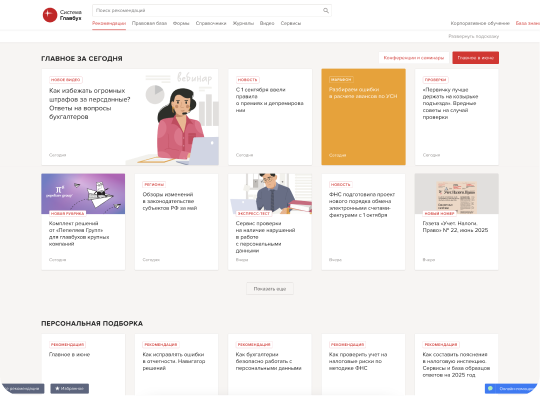Open the Корпоративное обучение link
Image resolution: width=540 pixels, height=396 pixels.
click(480, 23)
